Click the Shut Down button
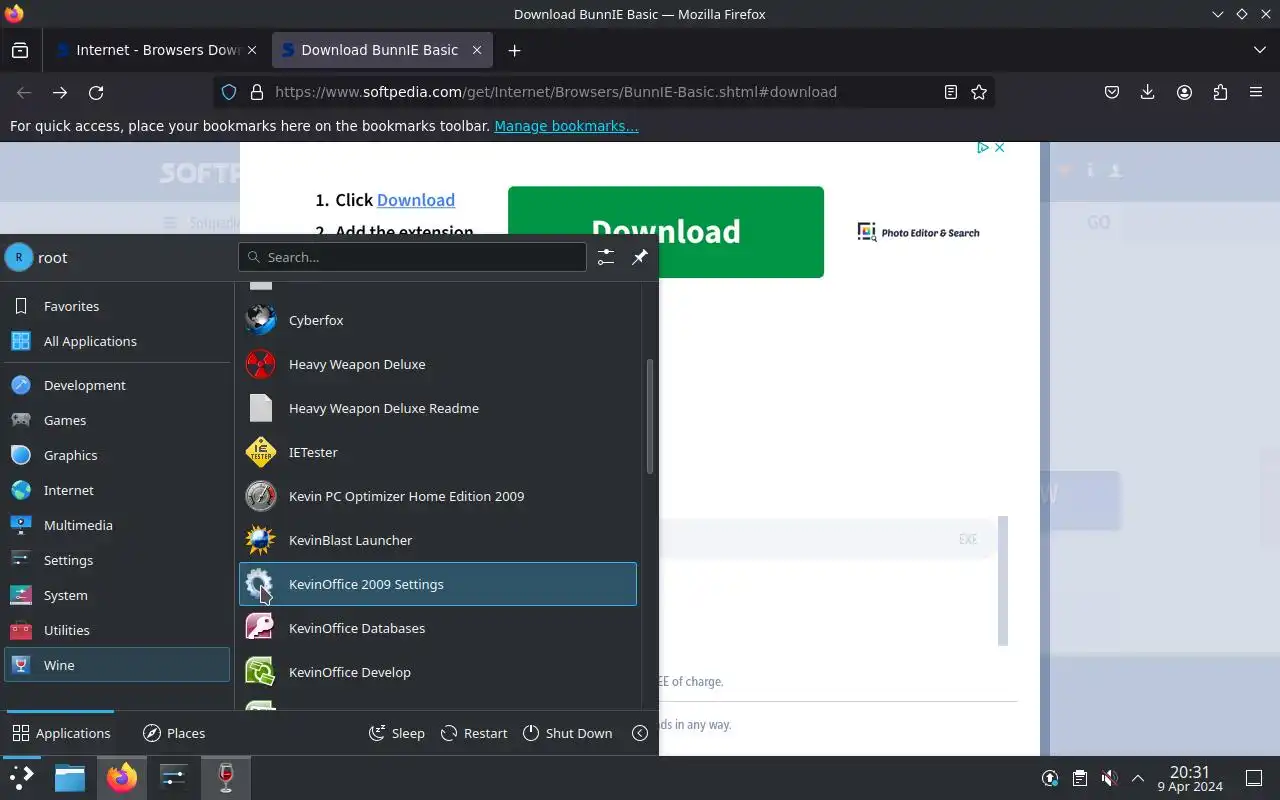The image size is (1280, 800). 567,733
